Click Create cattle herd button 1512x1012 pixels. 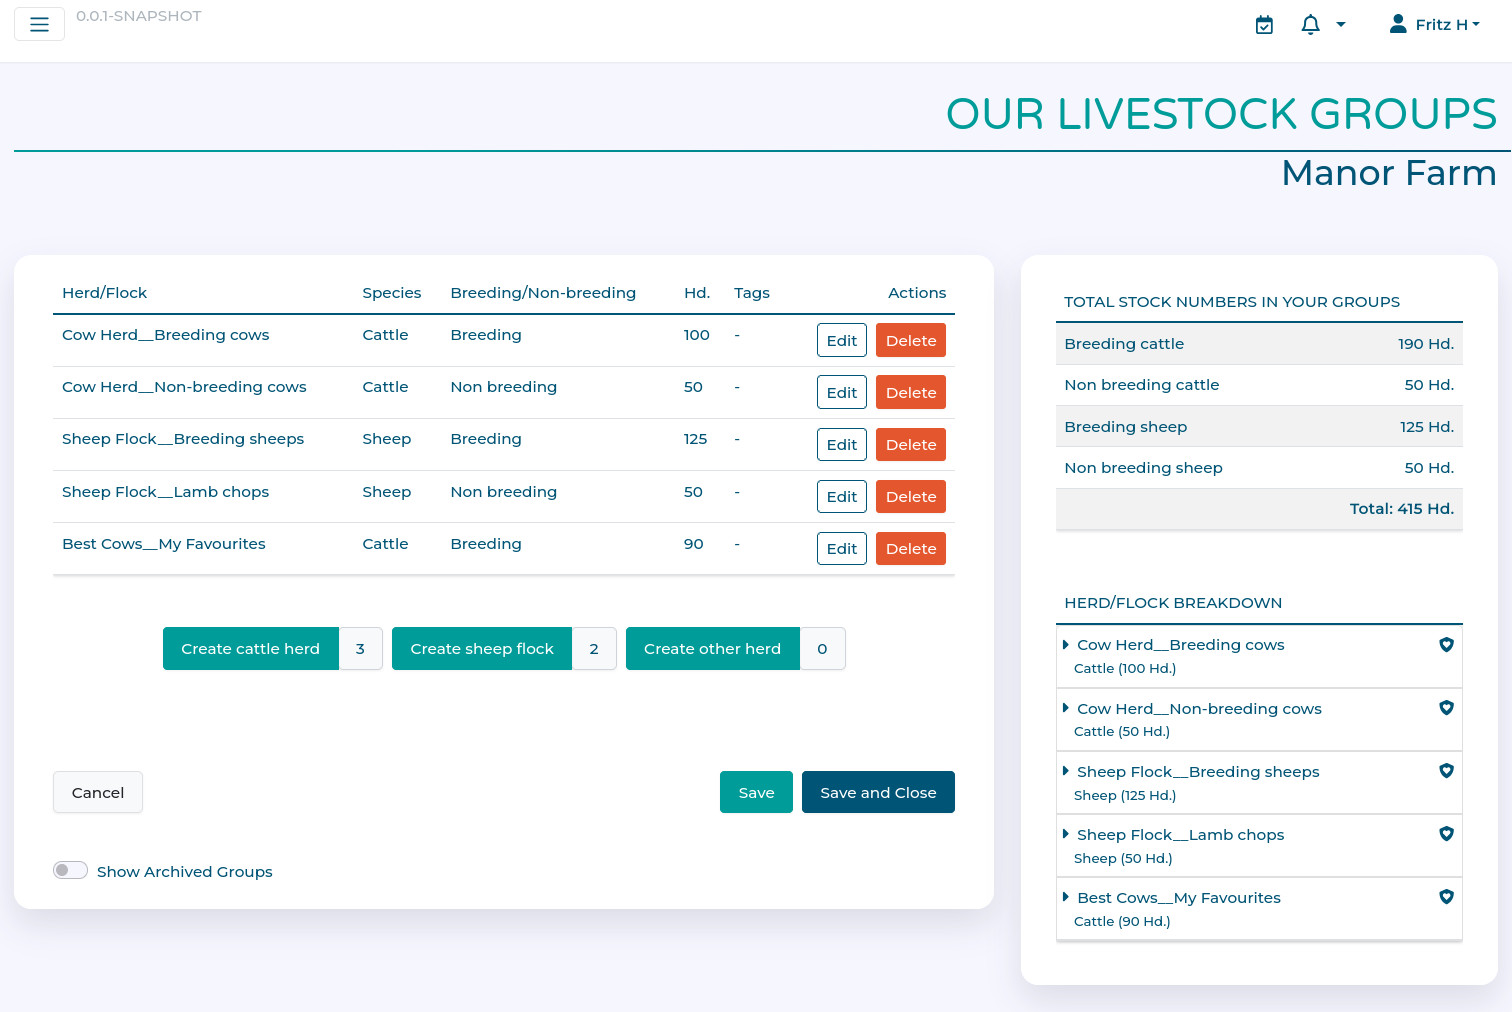click(x=251, y=649)
